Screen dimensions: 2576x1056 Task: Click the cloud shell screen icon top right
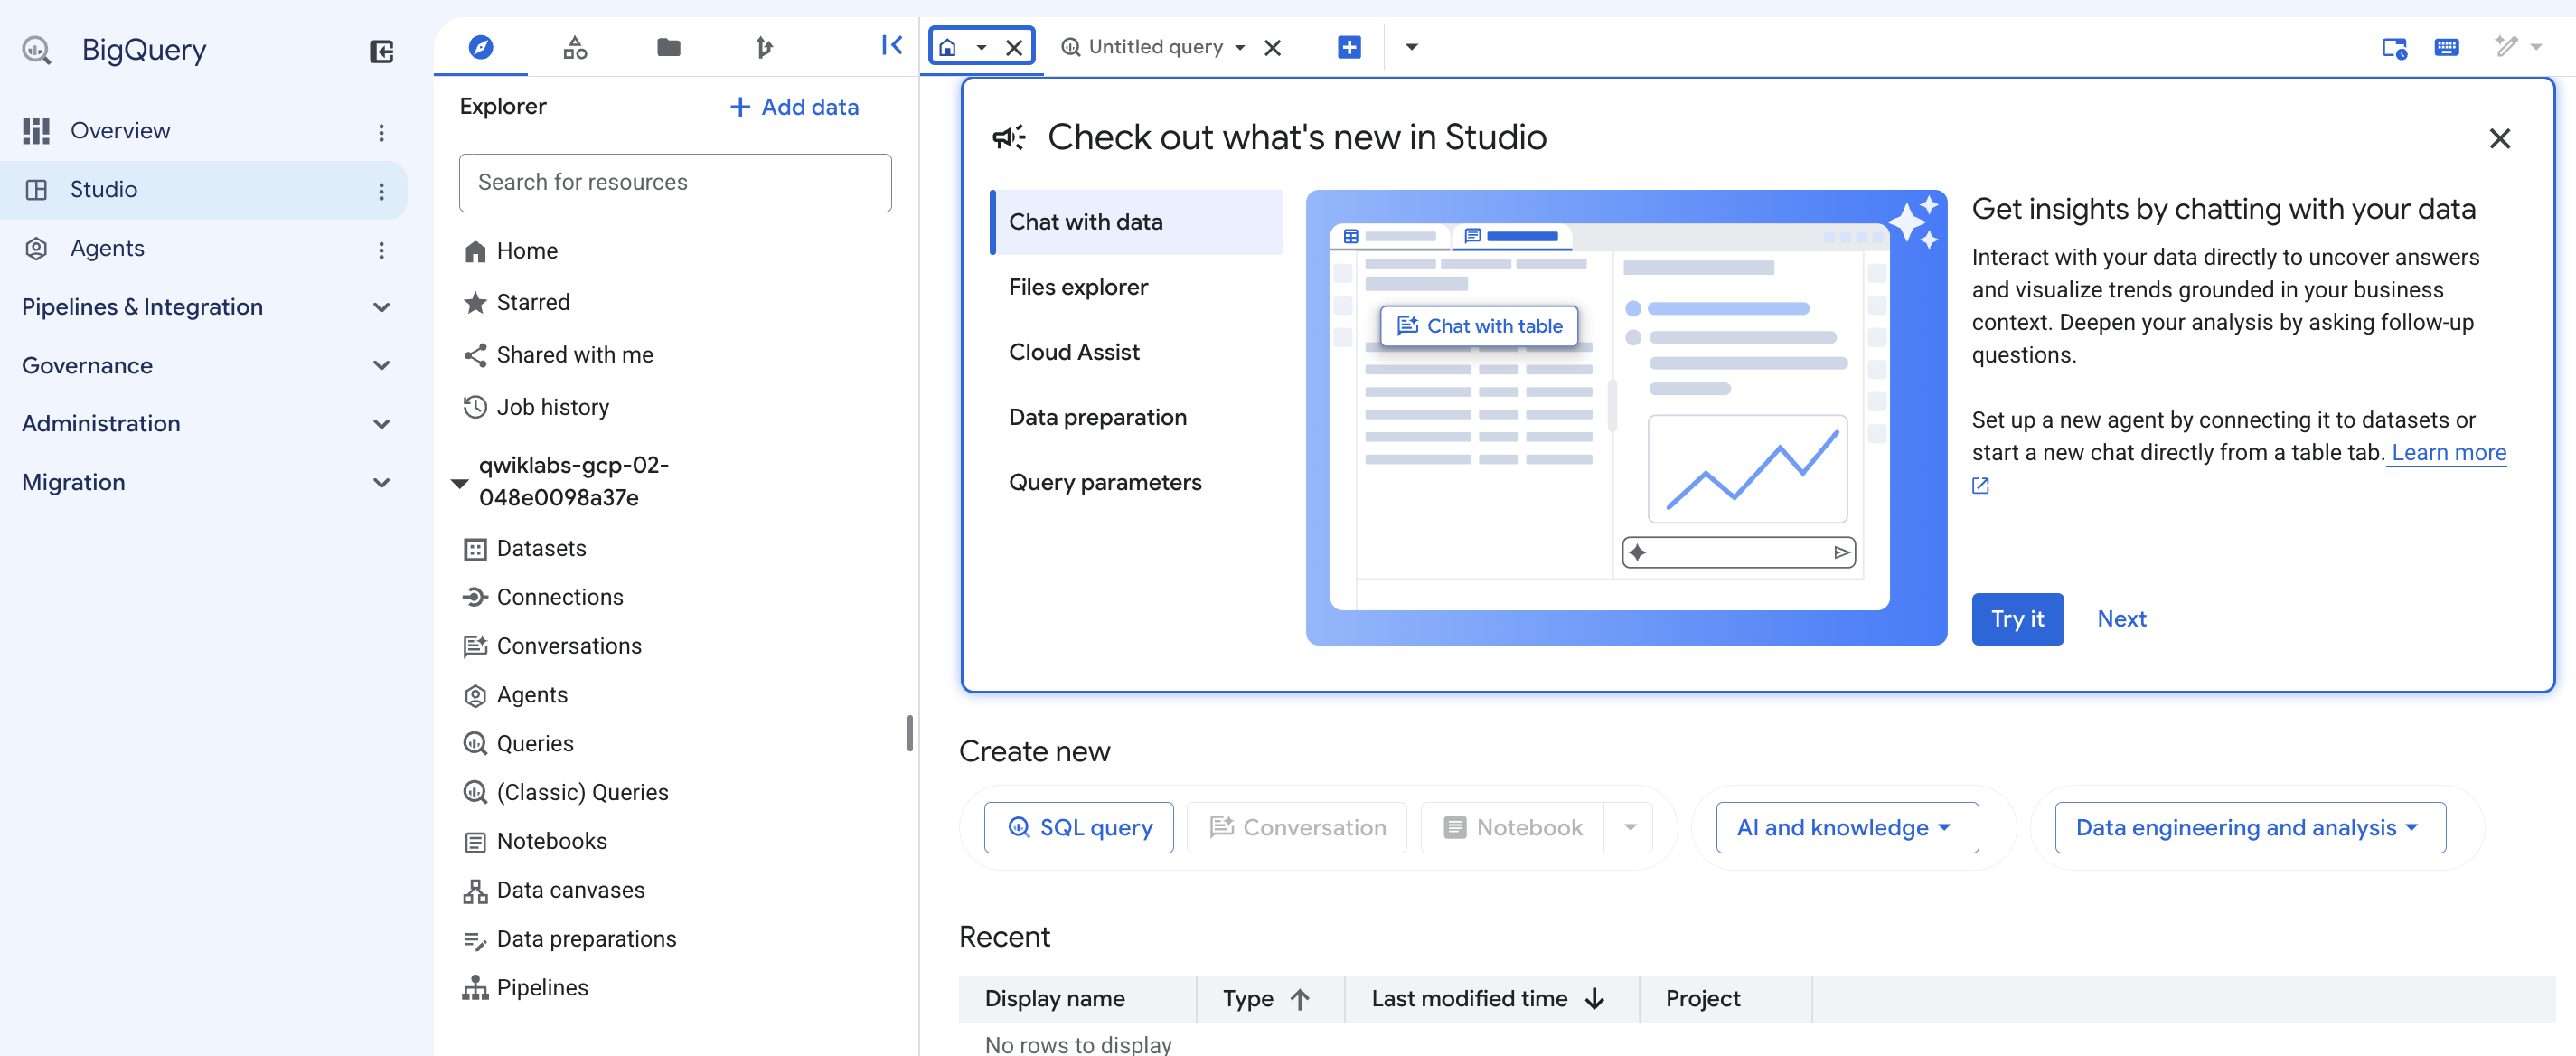2394,47
